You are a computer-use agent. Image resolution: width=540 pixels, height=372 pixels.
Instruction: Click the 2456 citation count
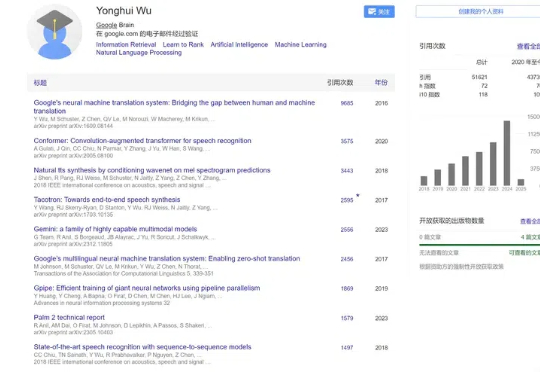[x=347, y=259]
